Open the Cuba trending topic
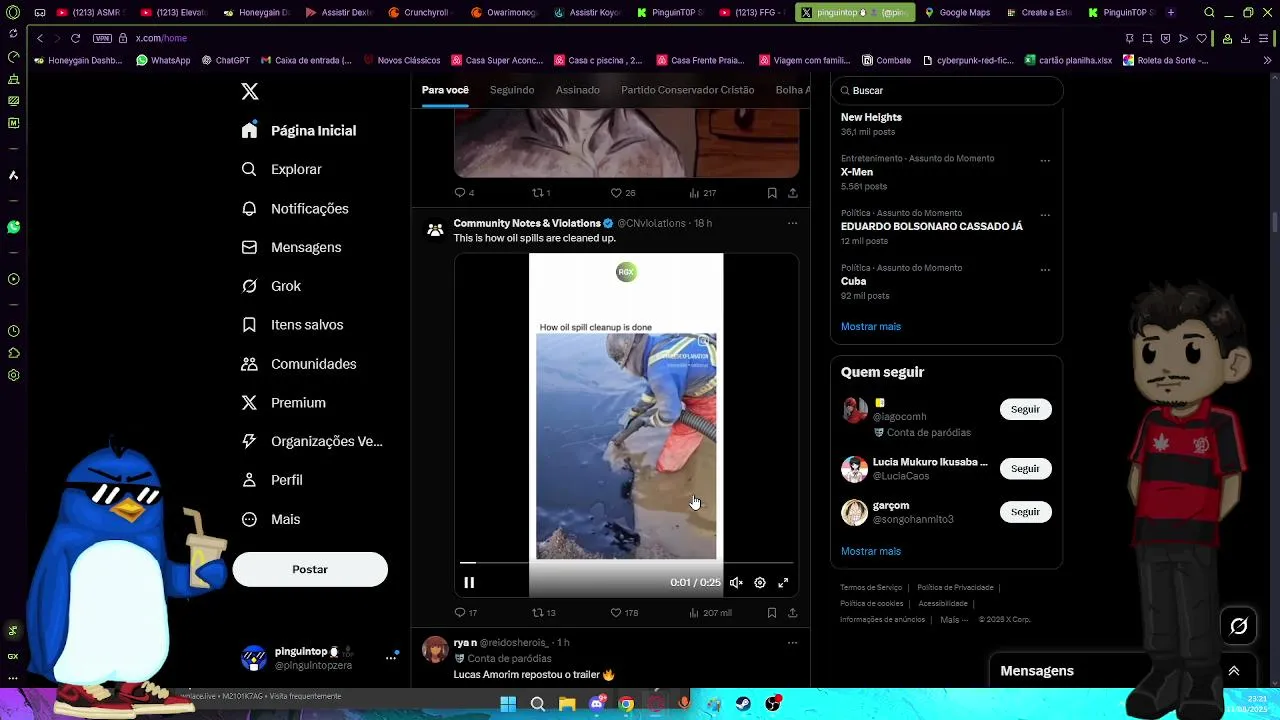This screenshot has width=1280, height=720. point(854,281)
